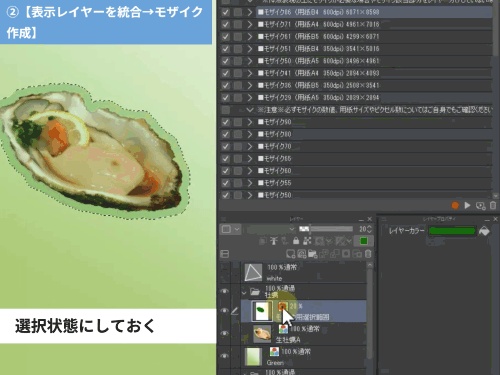
Task: Hide the 生牡蠣A layer using eye icon
Action: (225, 333)
